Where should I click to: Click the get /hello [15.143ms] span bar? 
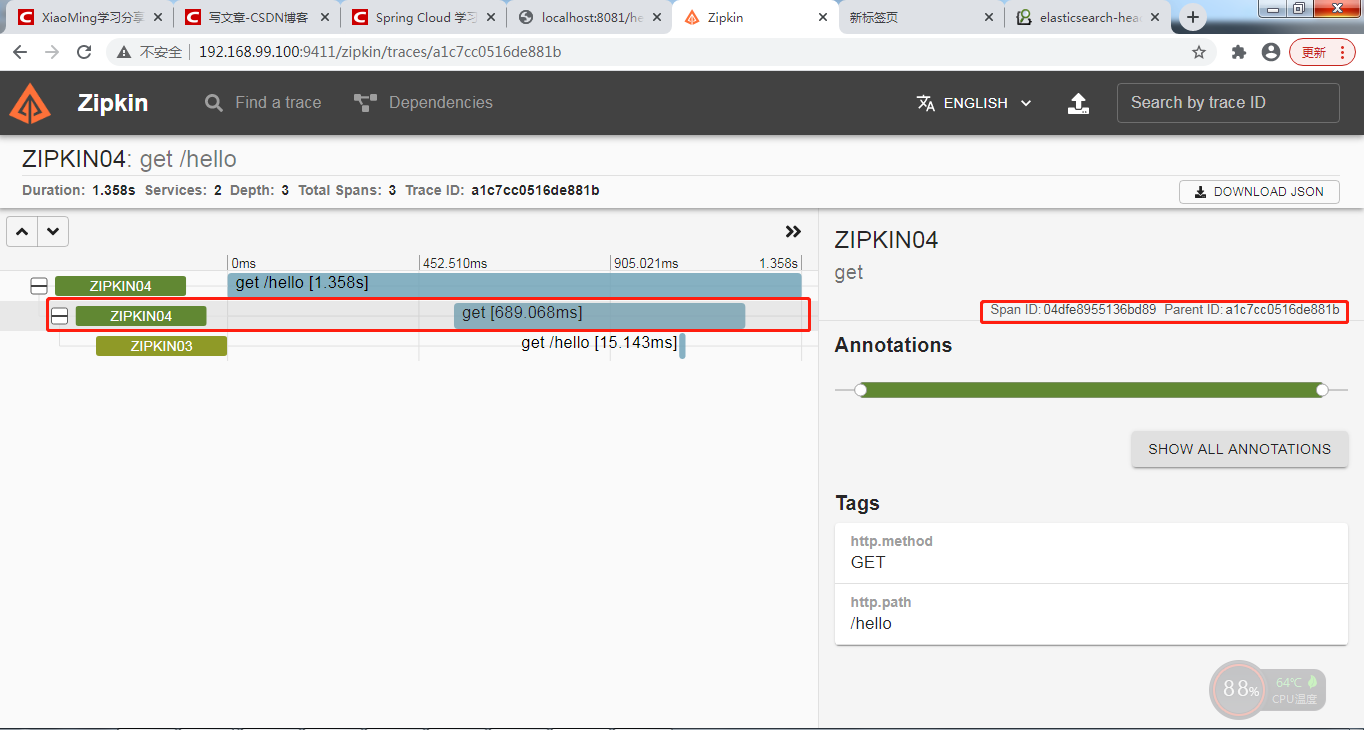point(682,346)
